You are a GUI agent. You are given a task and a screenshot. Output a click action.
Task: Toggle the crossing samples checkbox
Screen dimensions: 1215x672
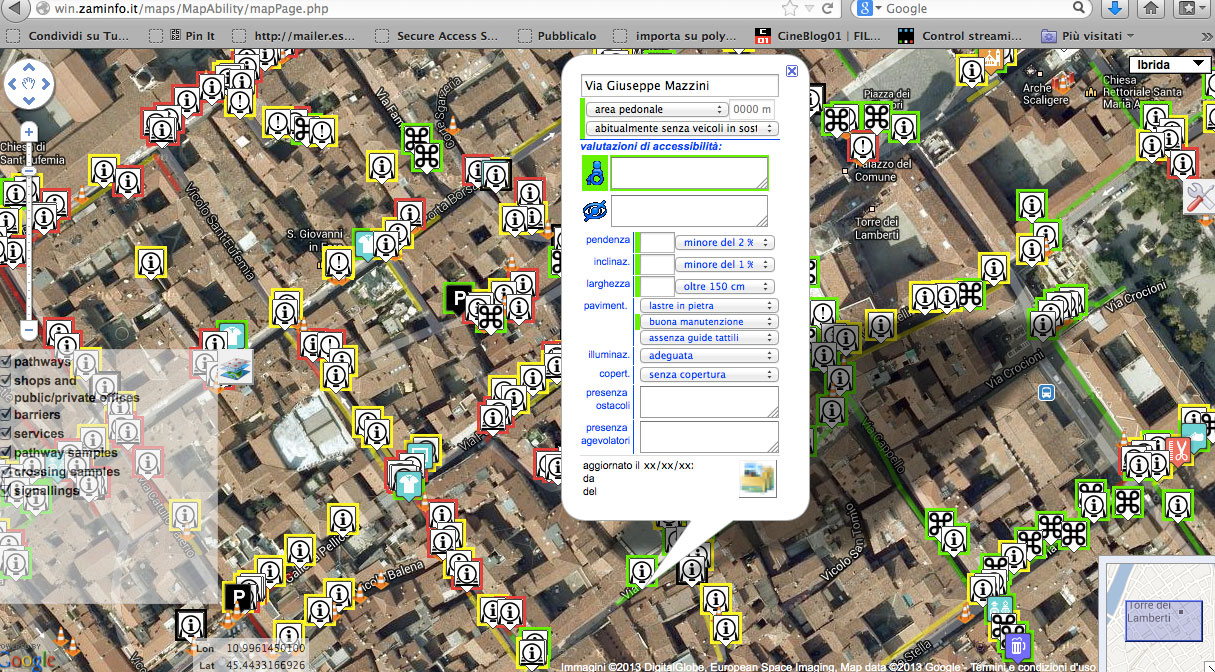[6, 471]
